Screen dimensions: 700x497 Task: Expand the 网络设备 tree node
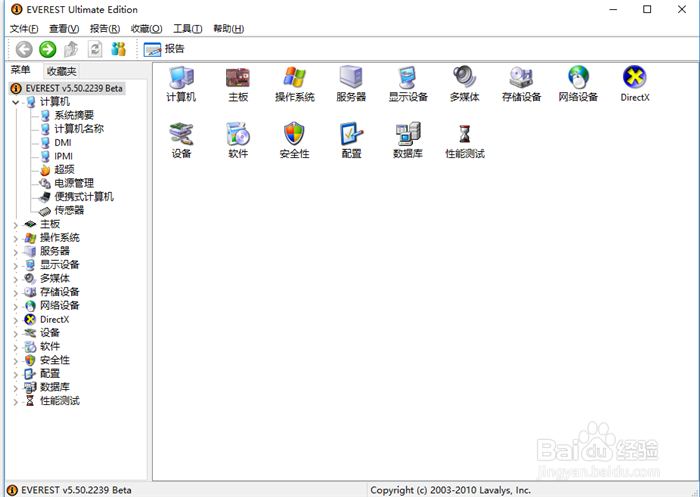[16, 306]
